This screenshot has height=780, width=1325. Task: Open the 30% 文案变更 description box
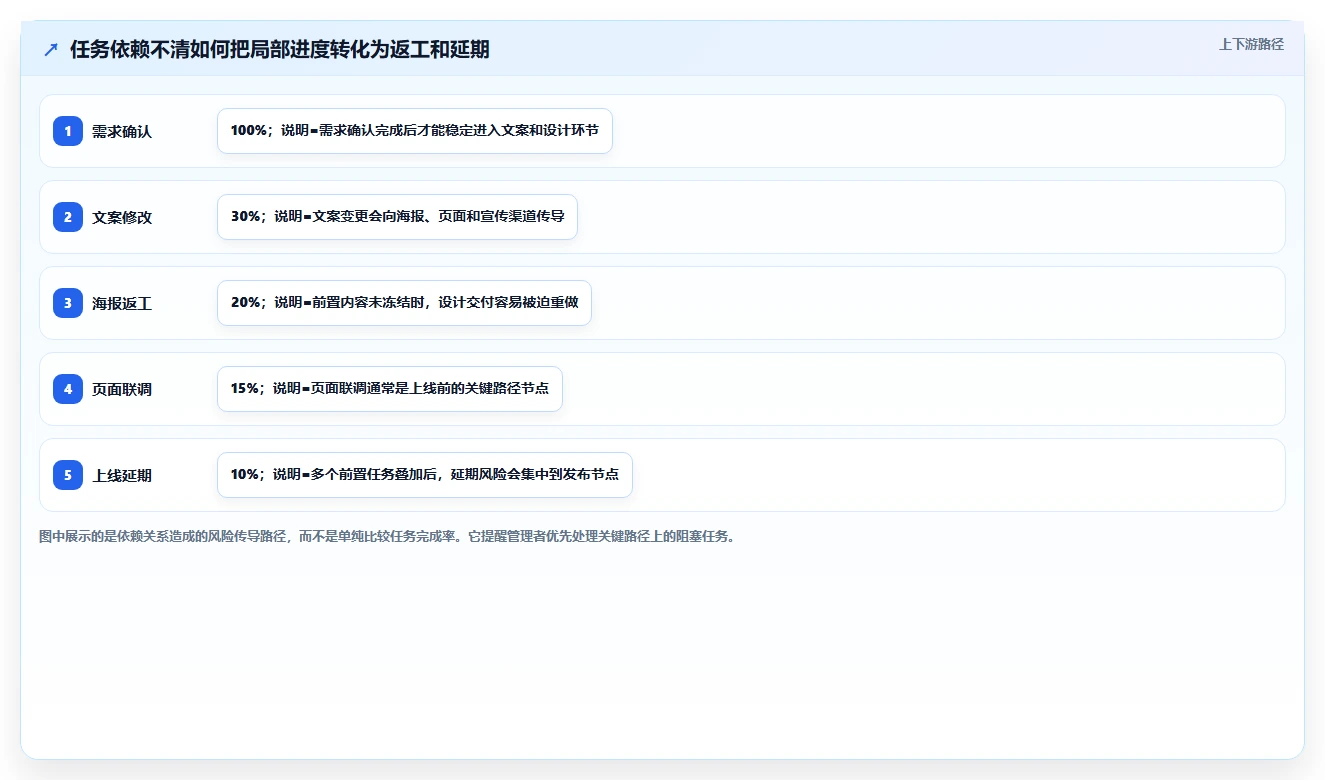(398, 217)
